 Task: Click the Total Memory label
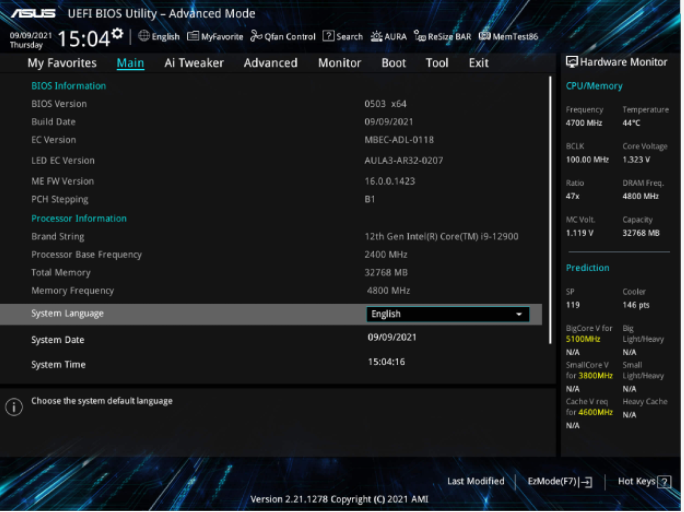point(61,273)
